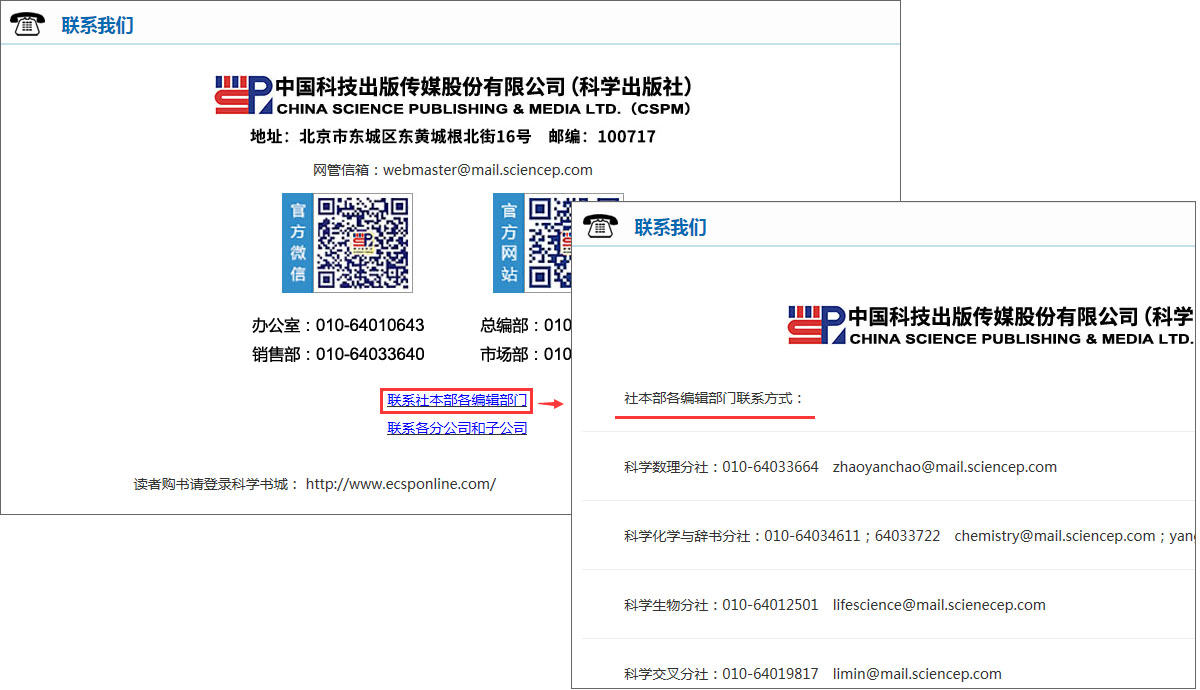The height and width of the screenshot is (690, 1200).
Task: Click the 官方网站 QR code
Action: (x=549, y=243)
